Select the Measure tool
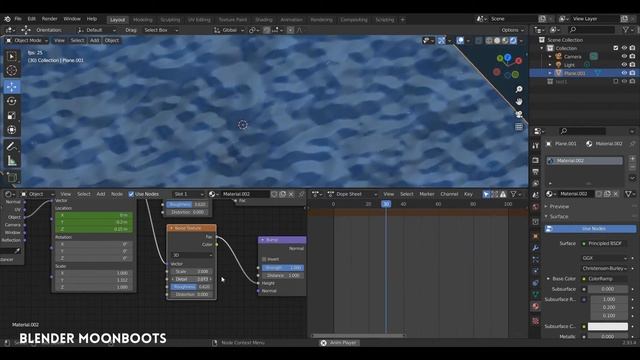Viewport: 640px width, 360px height. pyautogui.click(x=11, y=161)
